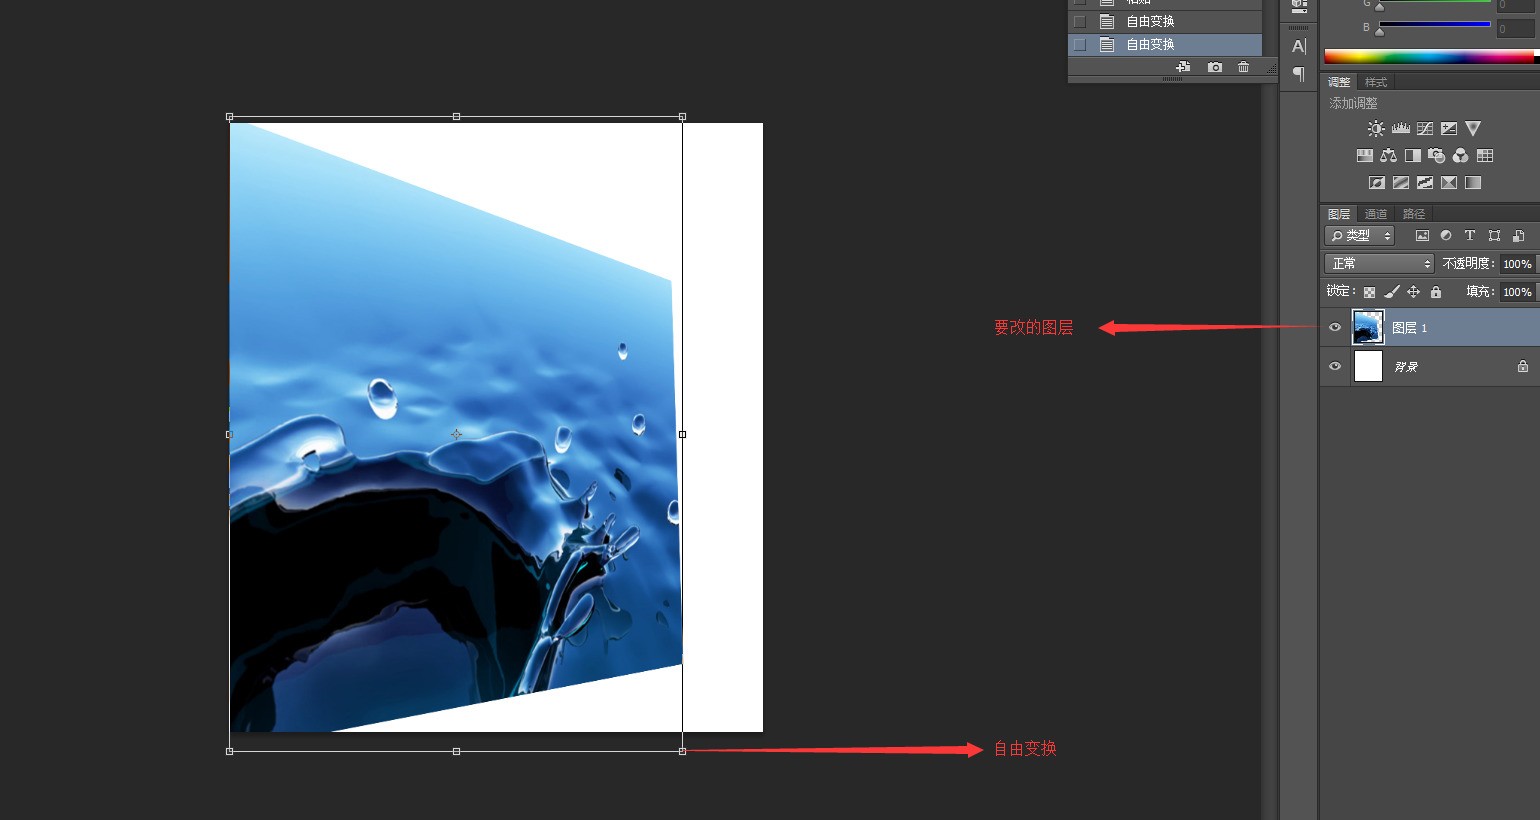Image resolution: width=1540 pixels, height=820 pixels.
Task: Toggle visibility of the 背景 layer
Action: point(1335,366)
